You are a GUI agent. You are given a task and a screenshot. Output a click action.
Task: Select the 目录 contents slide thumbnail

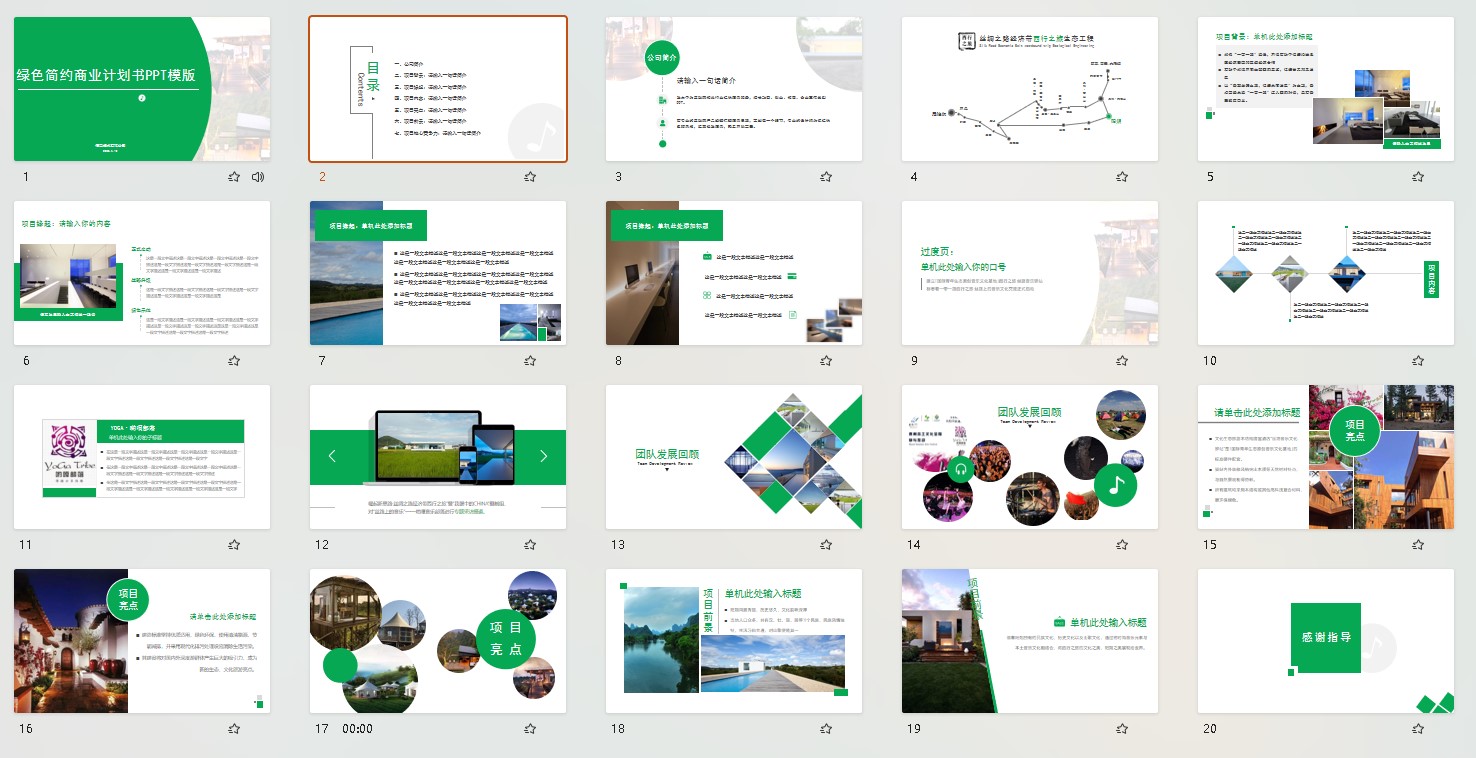click(x=438, y=89)
